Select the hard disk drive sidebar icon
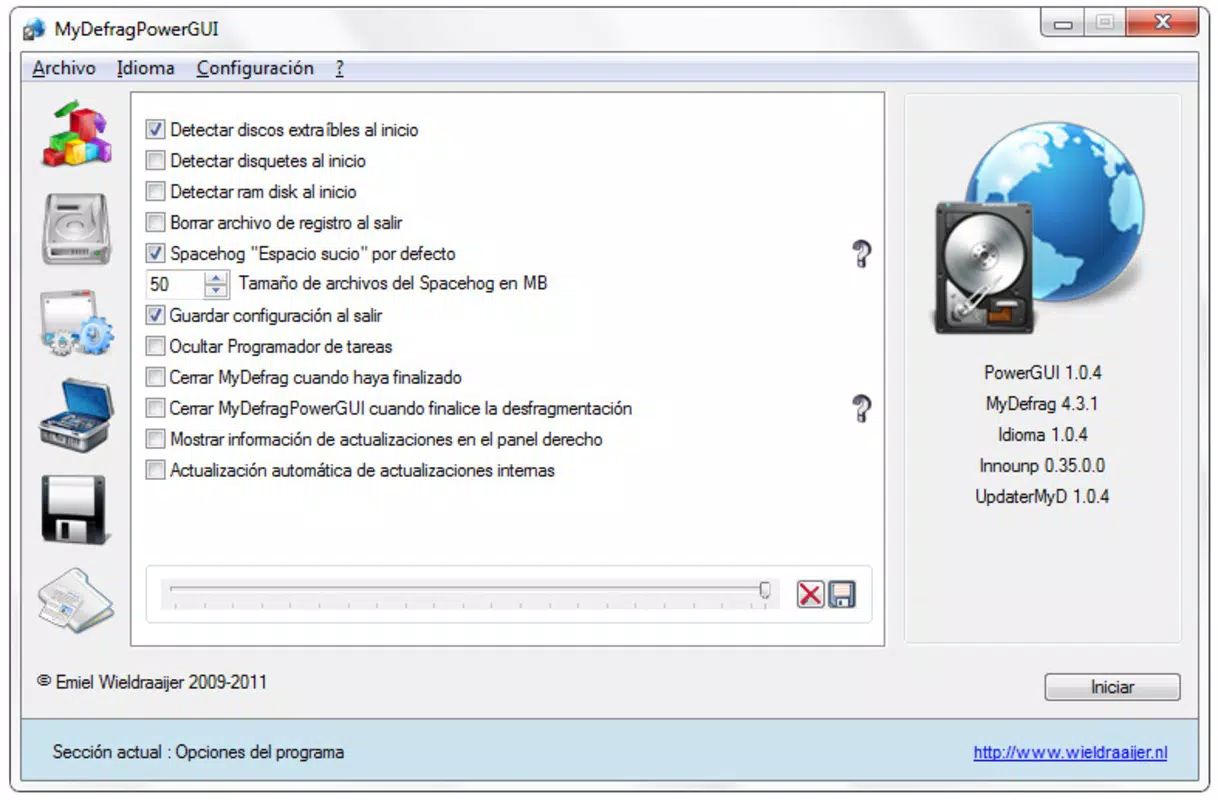This screenshot has width=1218, height=800. point(76,230)
